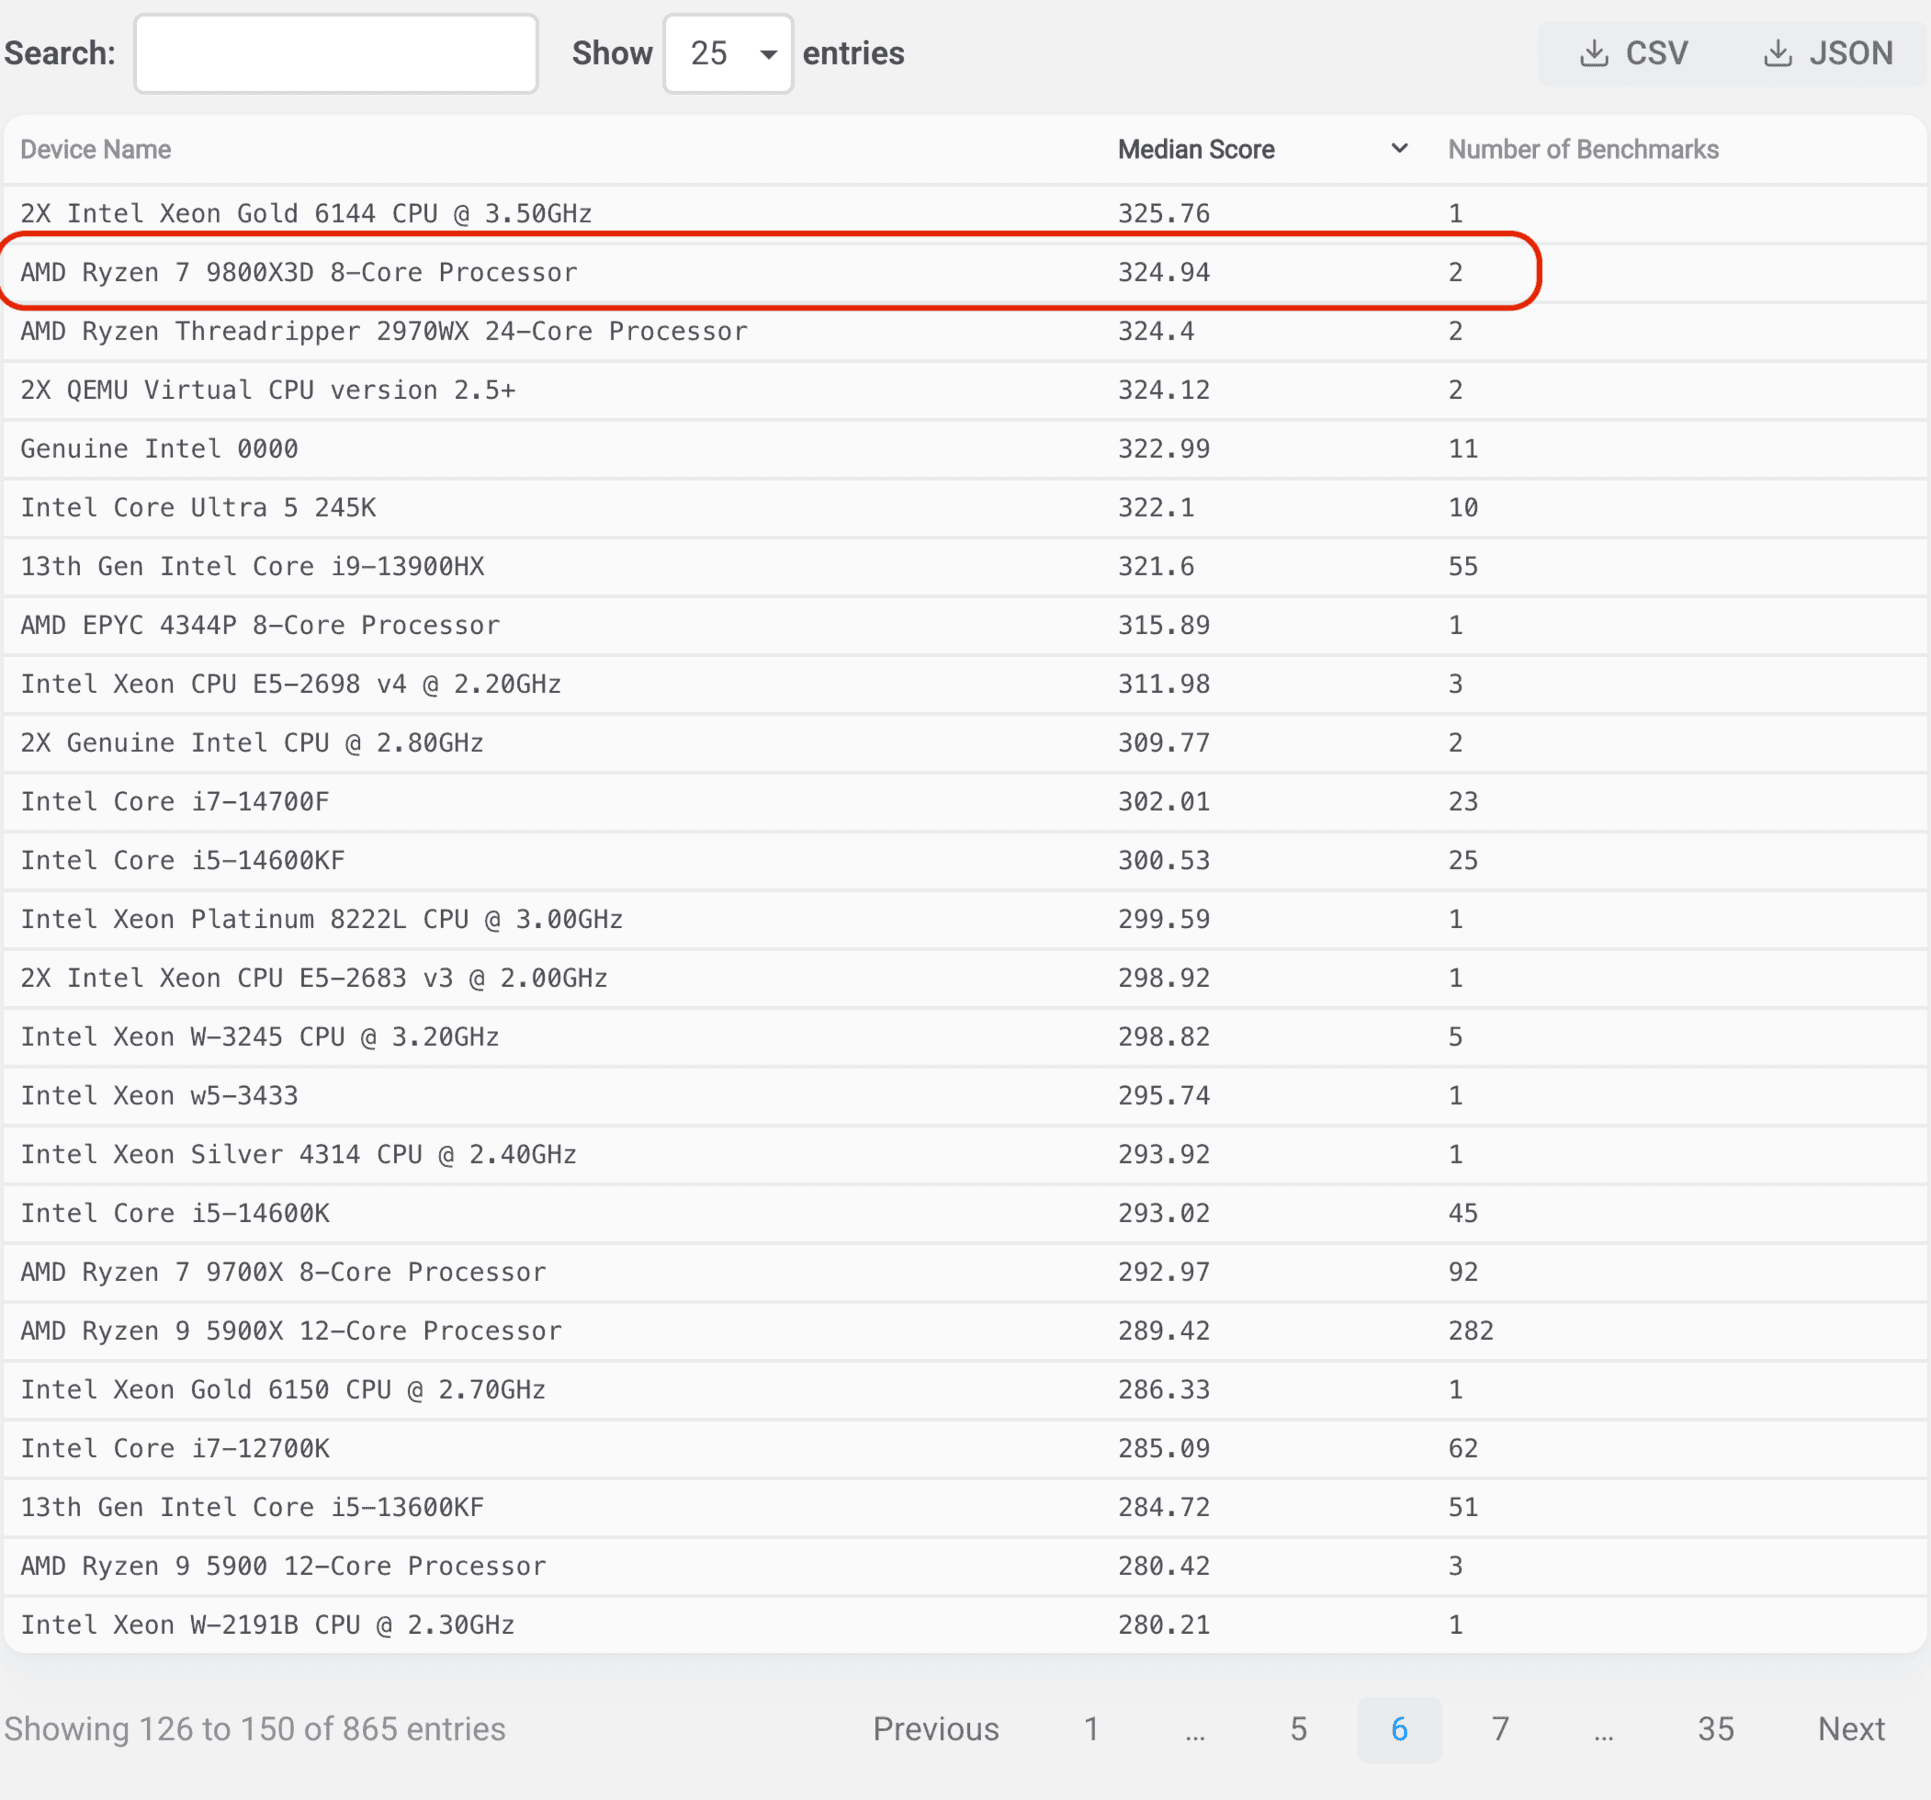
Task: Click the AMD EPYC 4344P row
Action: point(260,625)
